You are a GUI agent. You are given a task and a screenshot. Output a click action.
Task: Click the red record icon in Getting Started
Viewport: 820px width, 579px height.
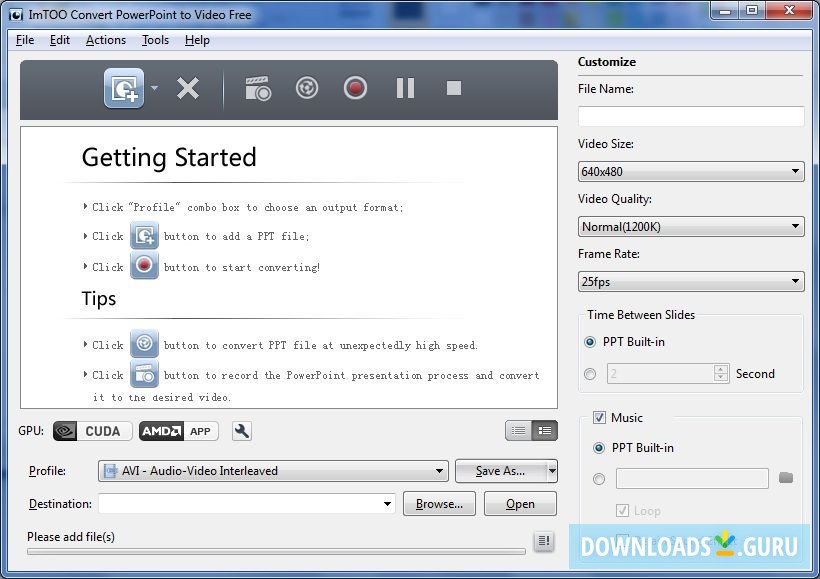coord(144,266)
